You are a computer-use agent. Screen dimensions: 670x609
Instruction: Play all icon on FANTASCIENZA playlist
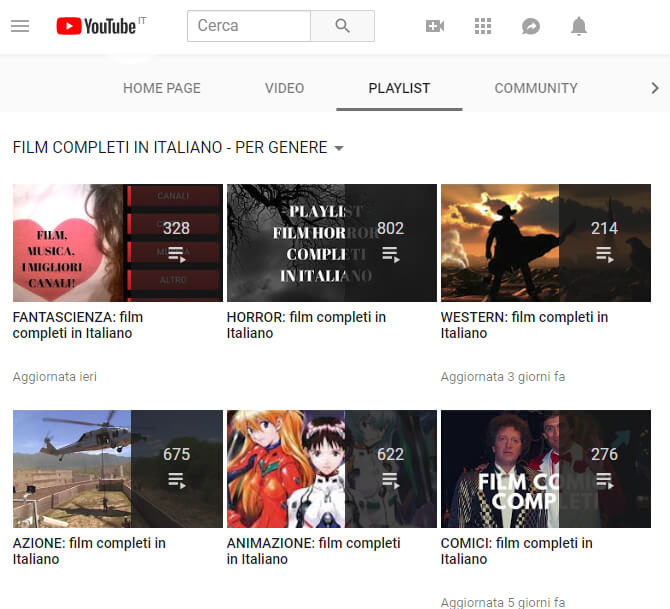point(176,254)
